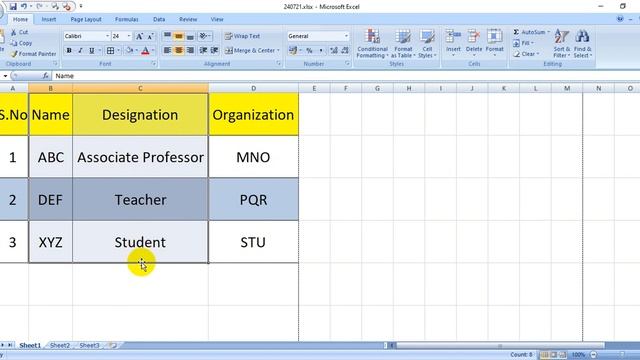The image size is (640, 360).
Task: Open the General number format dropdown
Action: pos(346,36)
